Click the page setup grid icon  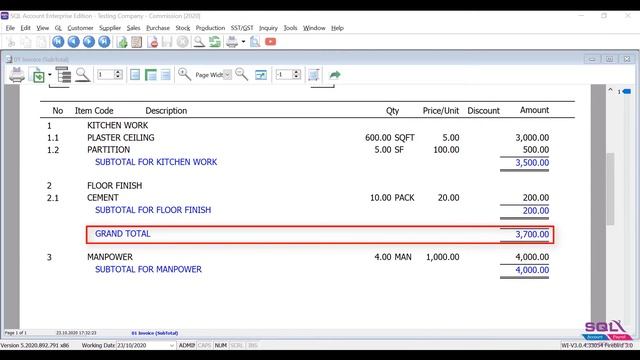click(313, 75)
